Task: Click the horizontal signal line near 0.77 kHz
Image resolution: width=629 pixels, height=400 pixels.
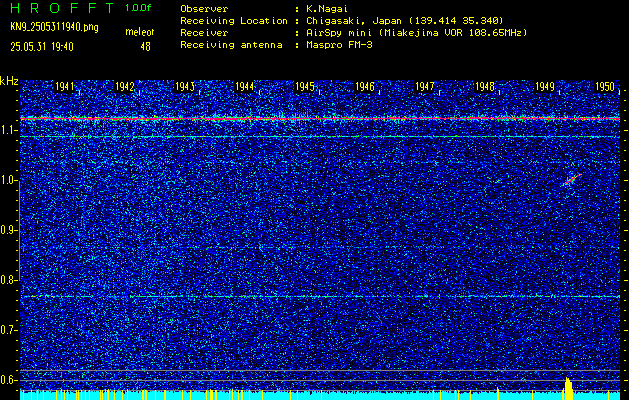Action: [320, 296]
